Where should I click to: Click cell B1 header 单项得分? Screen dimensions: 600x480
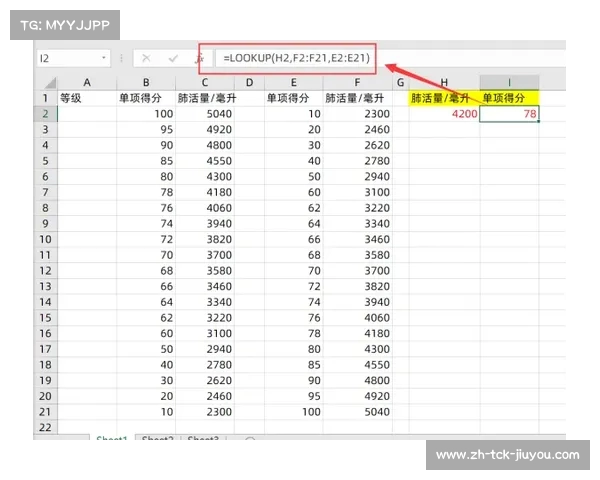click(x=146, y=98)
